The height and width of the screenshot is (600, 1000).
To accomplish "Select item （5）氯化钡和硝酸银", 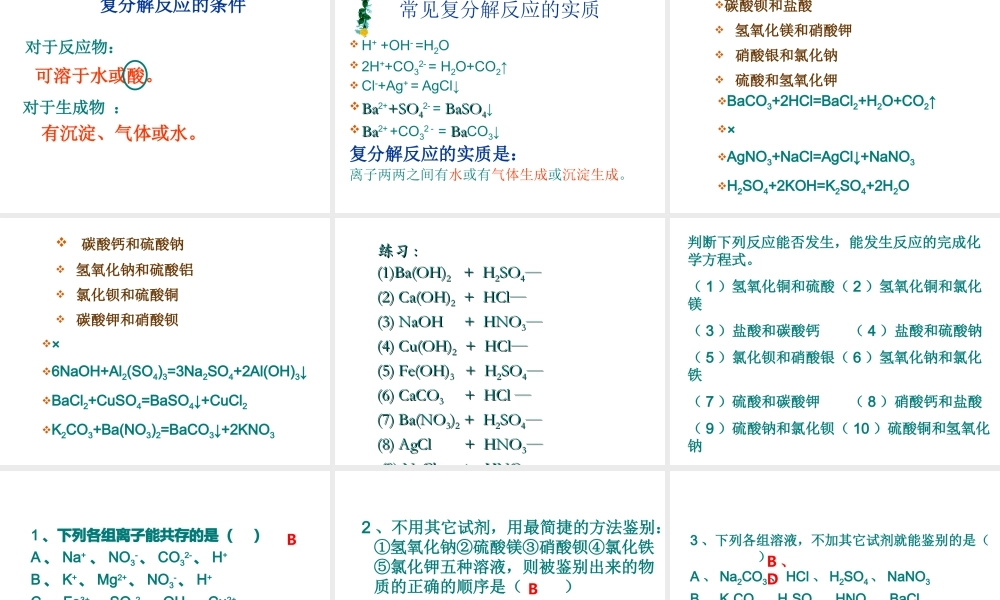I will point(763,358).
